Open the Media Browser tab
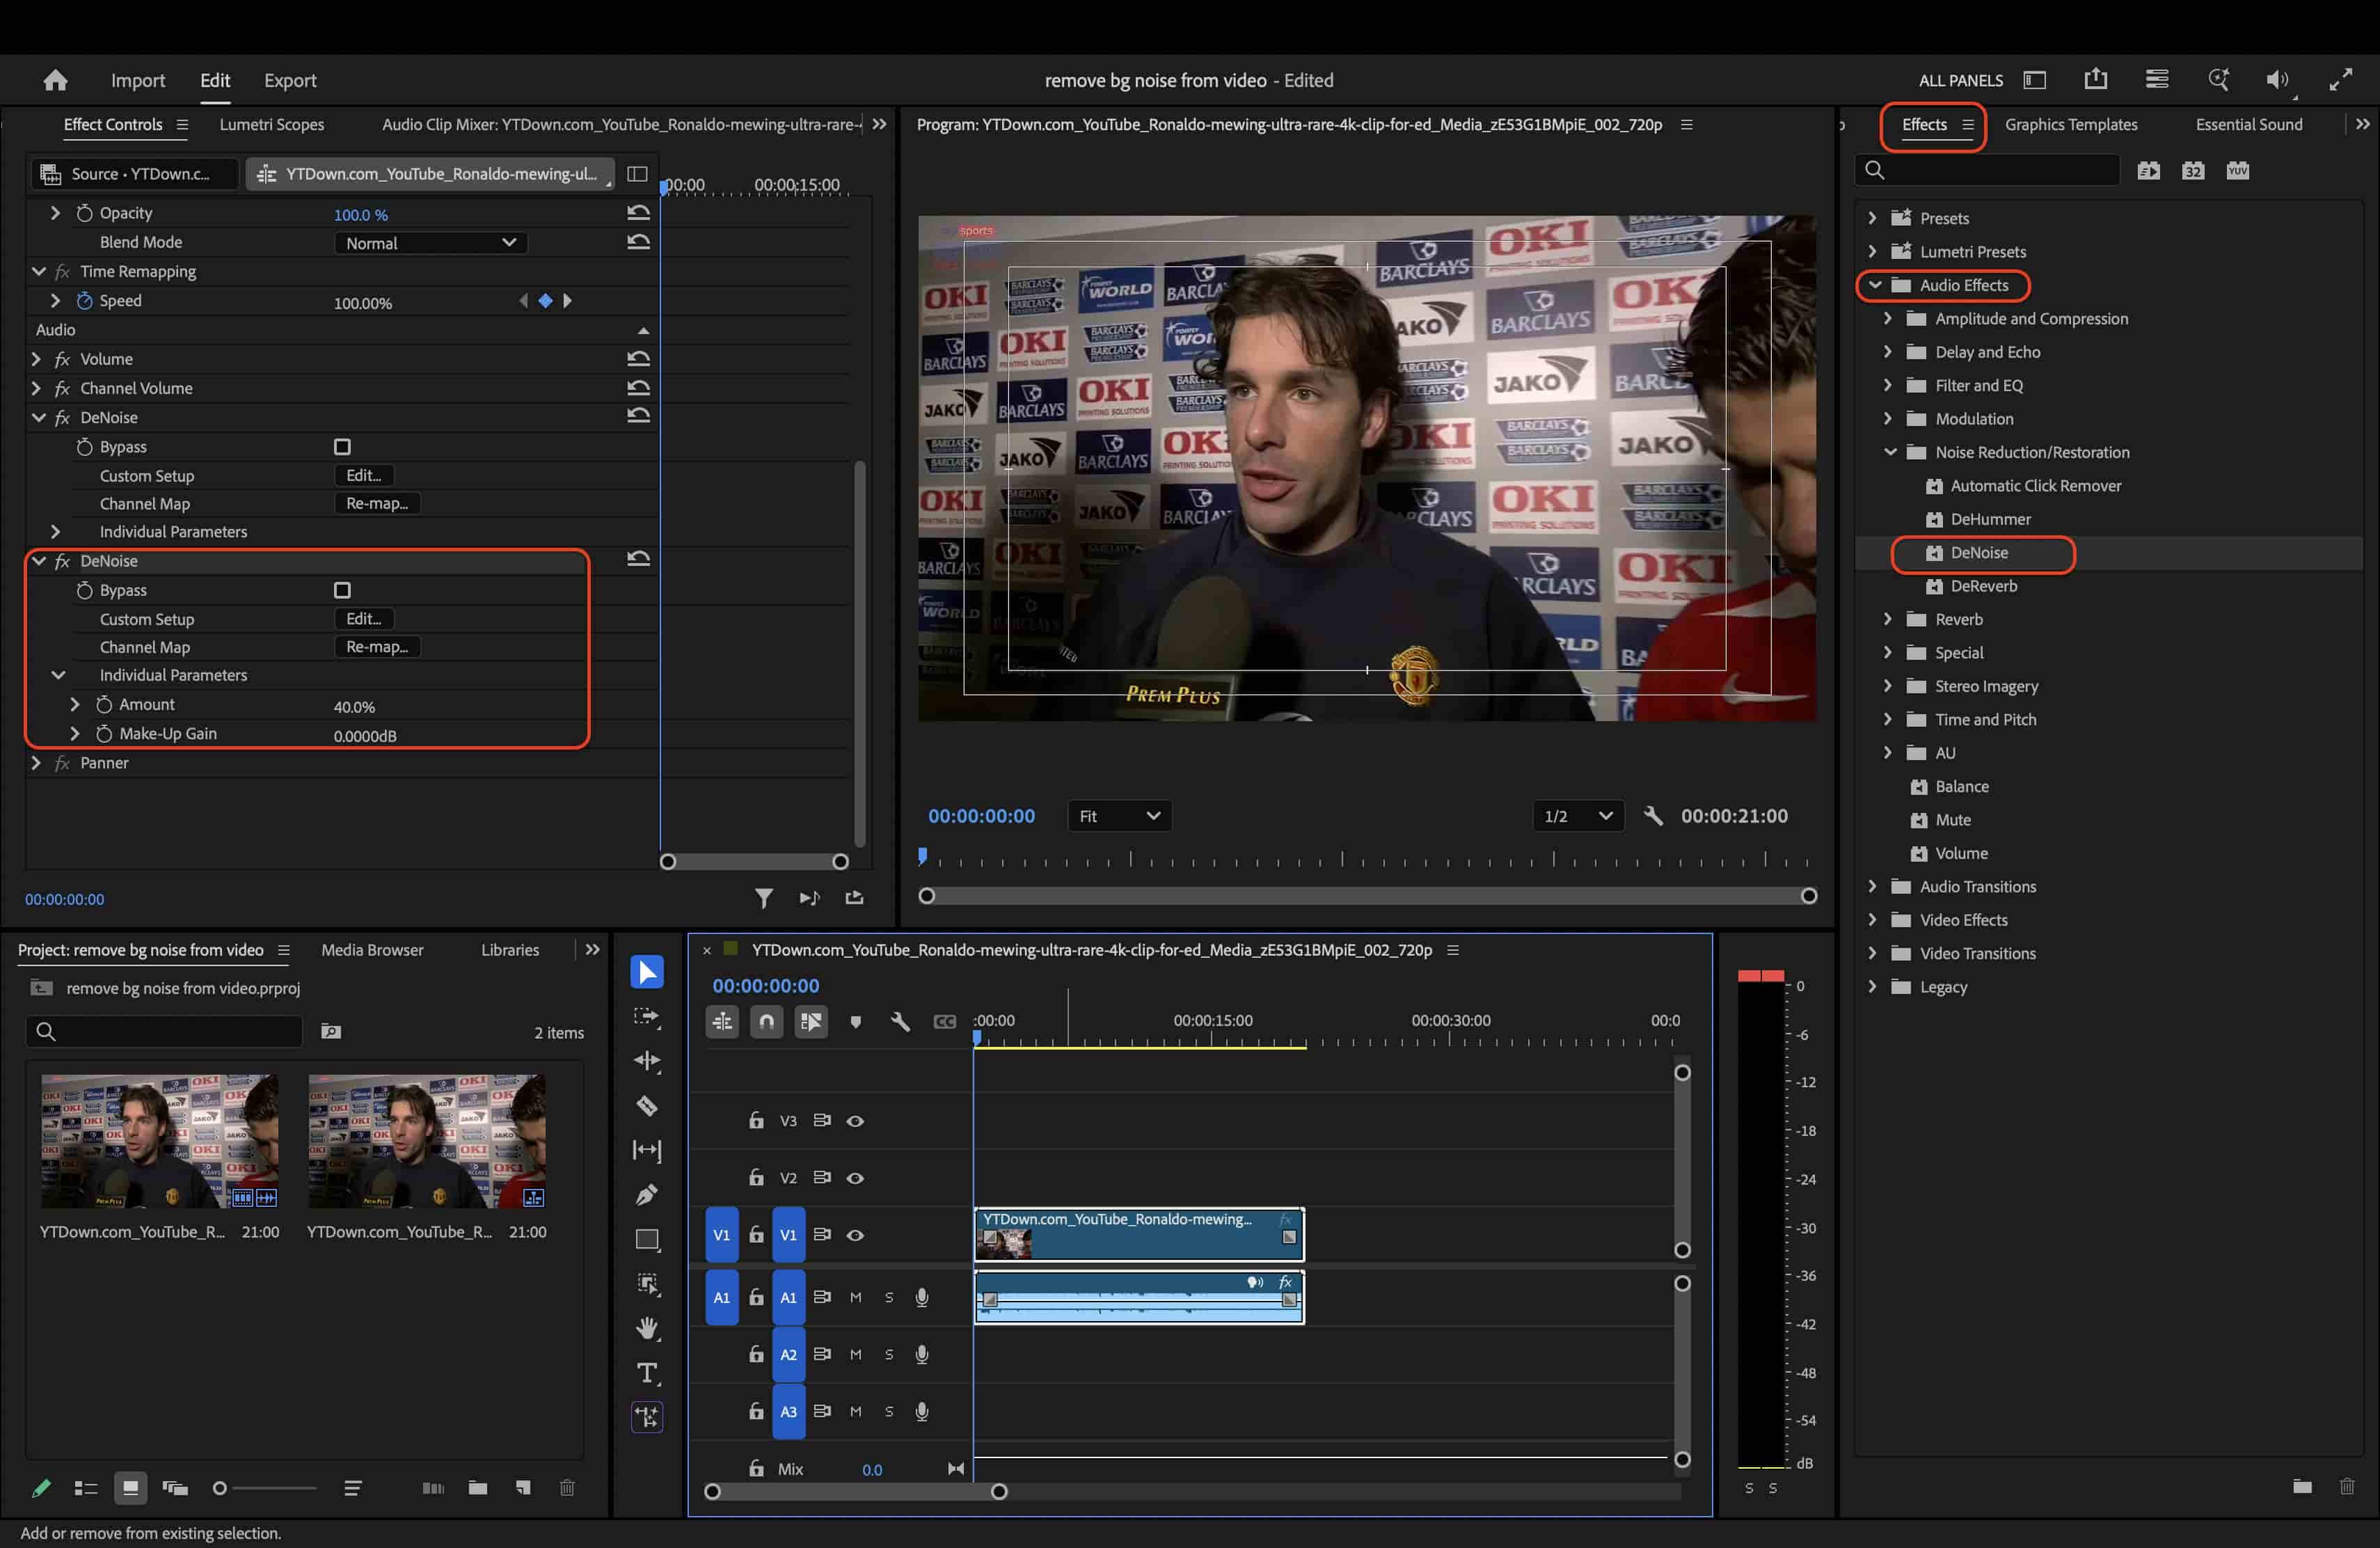 click(372, 950)
